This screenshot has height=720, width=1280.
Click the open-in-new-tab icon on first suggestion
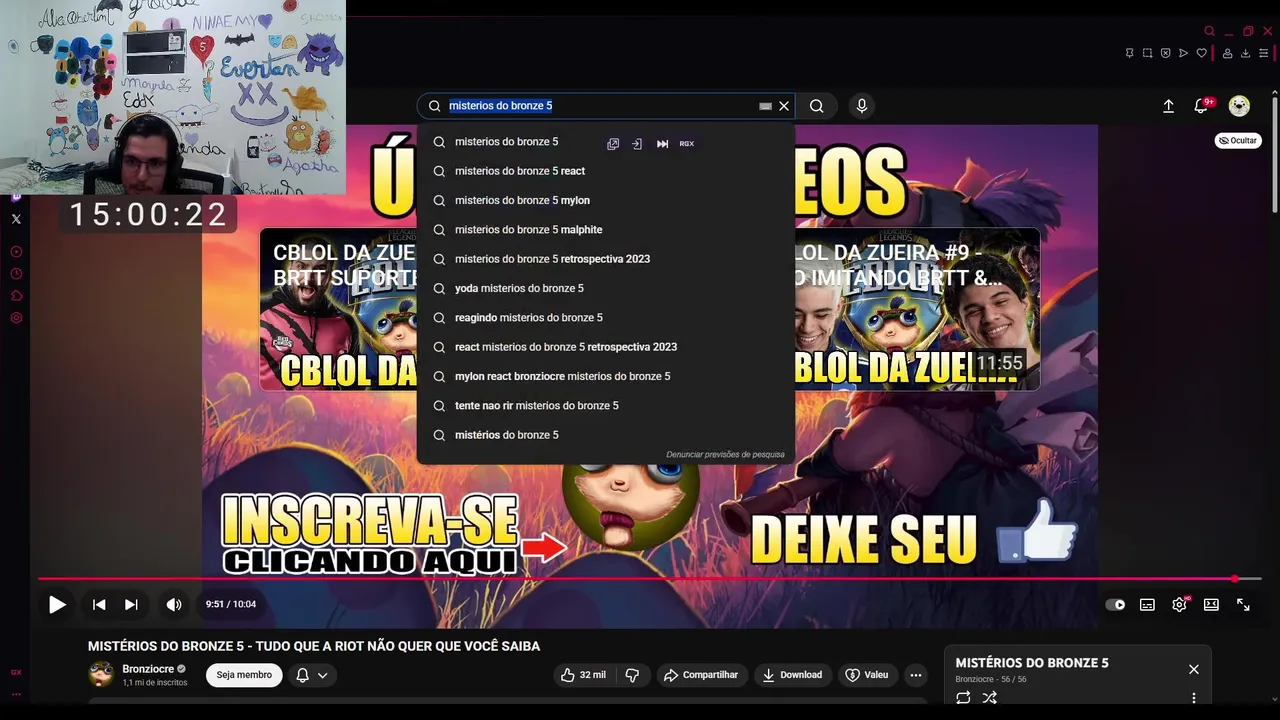coord(613,144)
